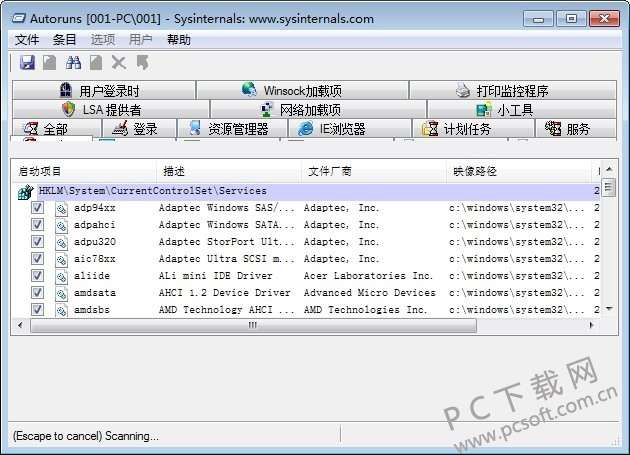630x455 pixels.
Task: Click 'AMD Technologies Inc.' vendor cell
Action: 365,310
